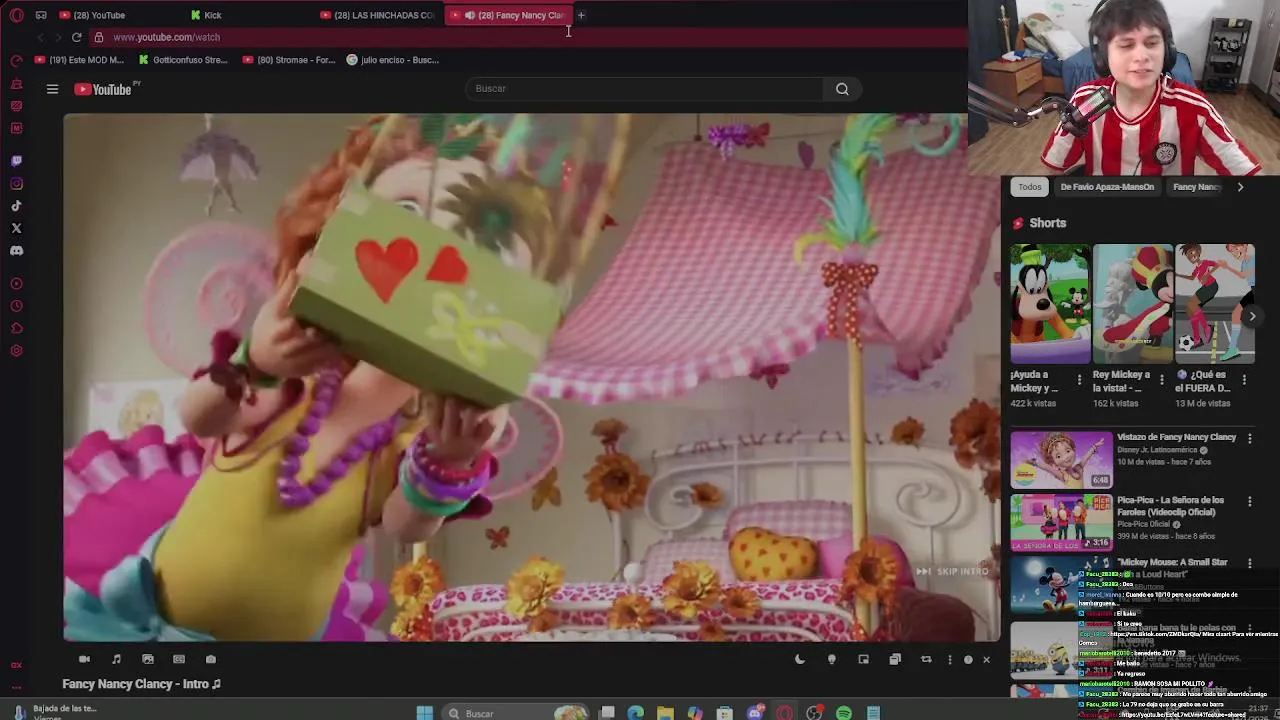
Task: Open bookmark 'julio enciso - Busc...'
Action: [x=393, y=60]
